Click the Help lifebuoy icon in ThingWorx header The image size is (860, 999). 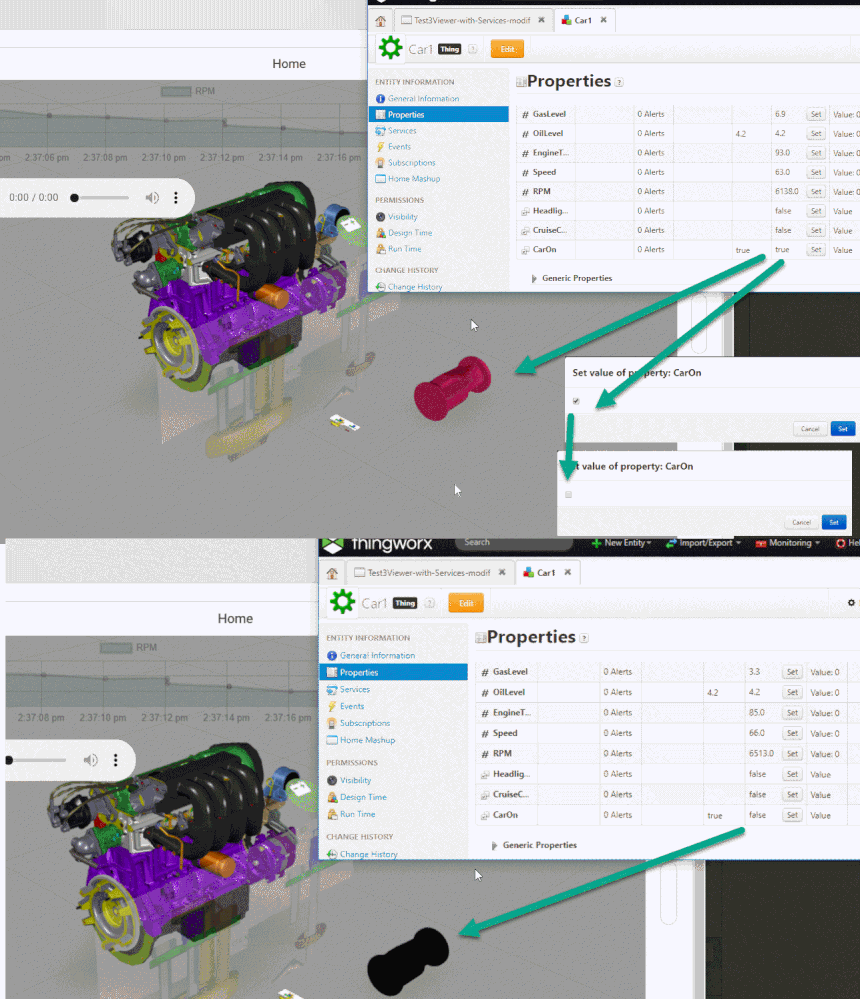[x=841, y=543]
